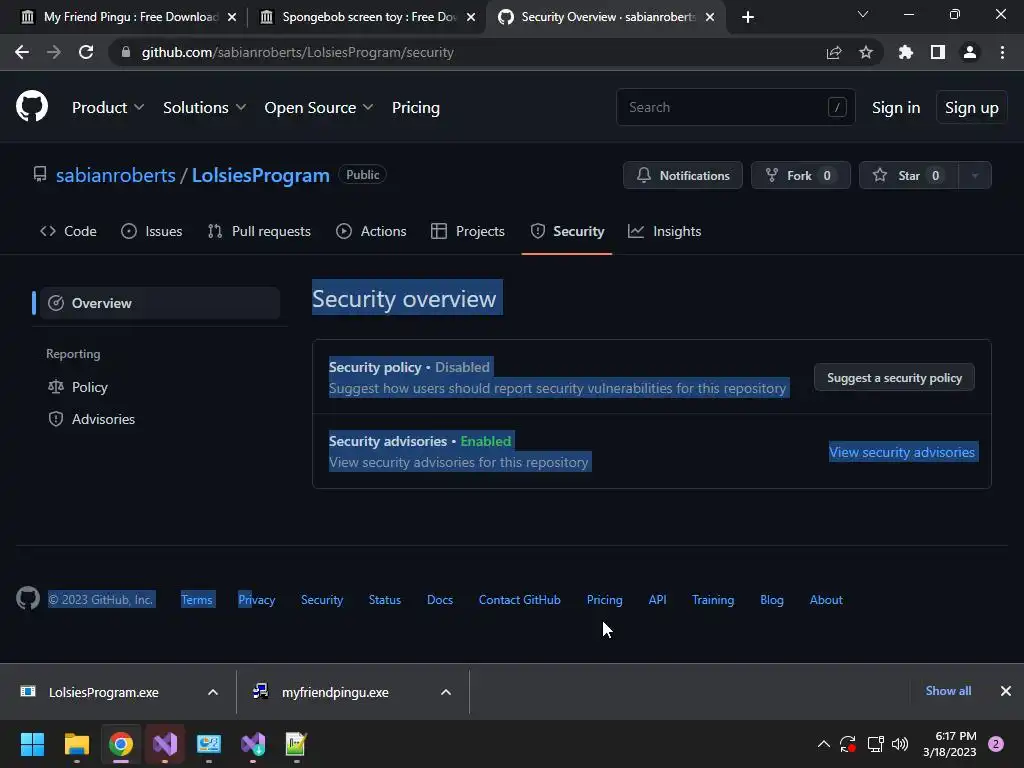Image resolution: width=1024 pixels, height=768 pixels.
Task: Click View security advisories link
Action: point(902,452)
